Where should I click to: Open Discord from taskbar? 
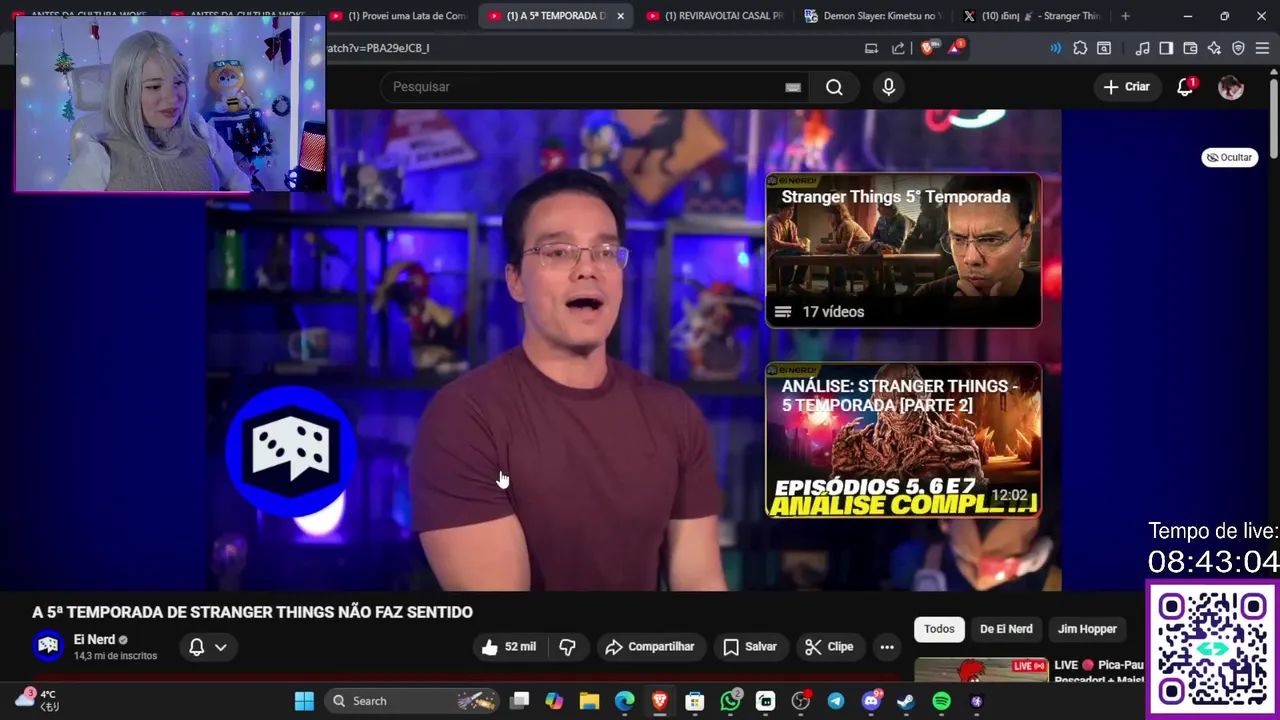point(871,701)
